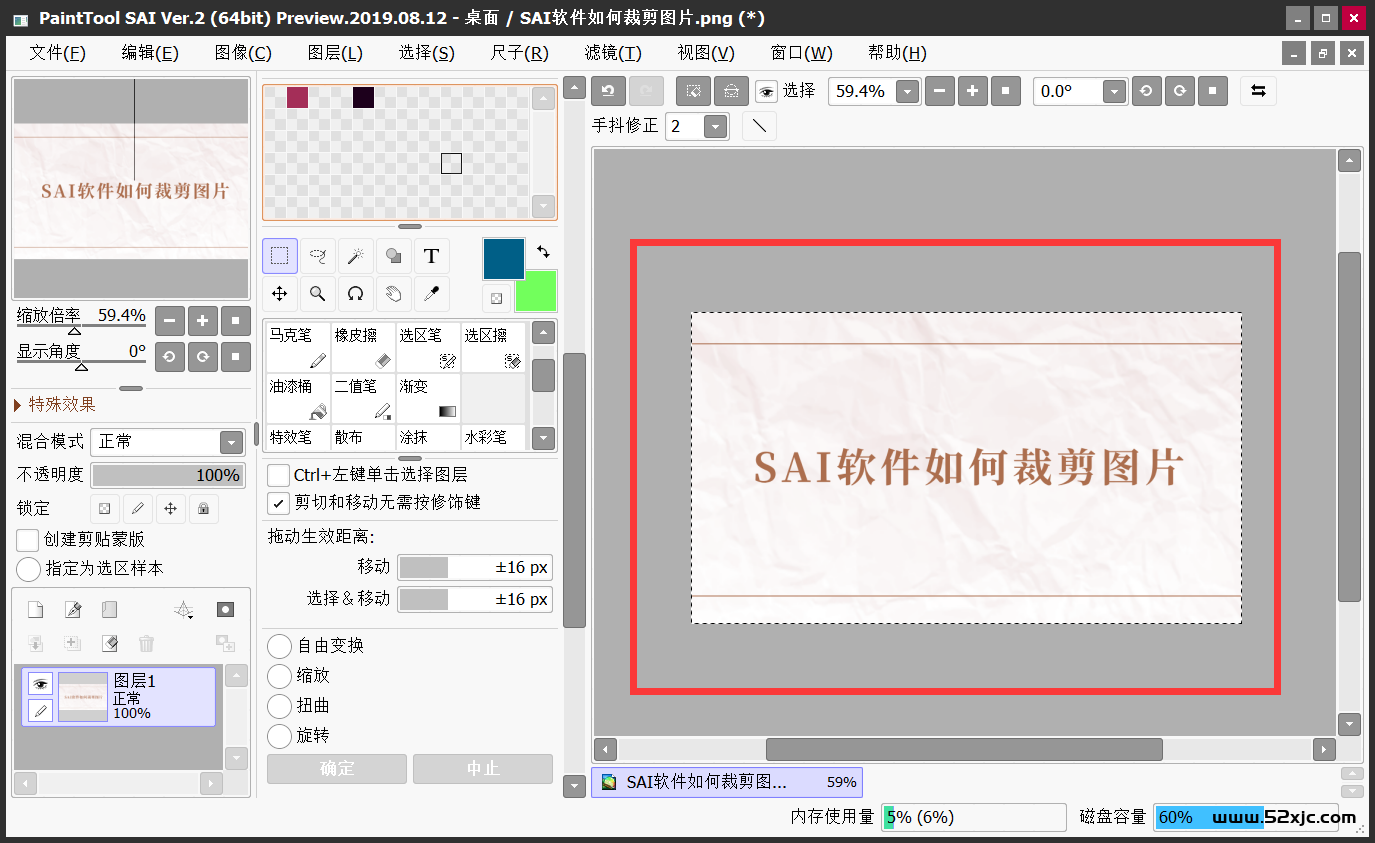Hide 图层1 using its eye icon
This screenshot has width=1375, height=843.
click(40, 684)
